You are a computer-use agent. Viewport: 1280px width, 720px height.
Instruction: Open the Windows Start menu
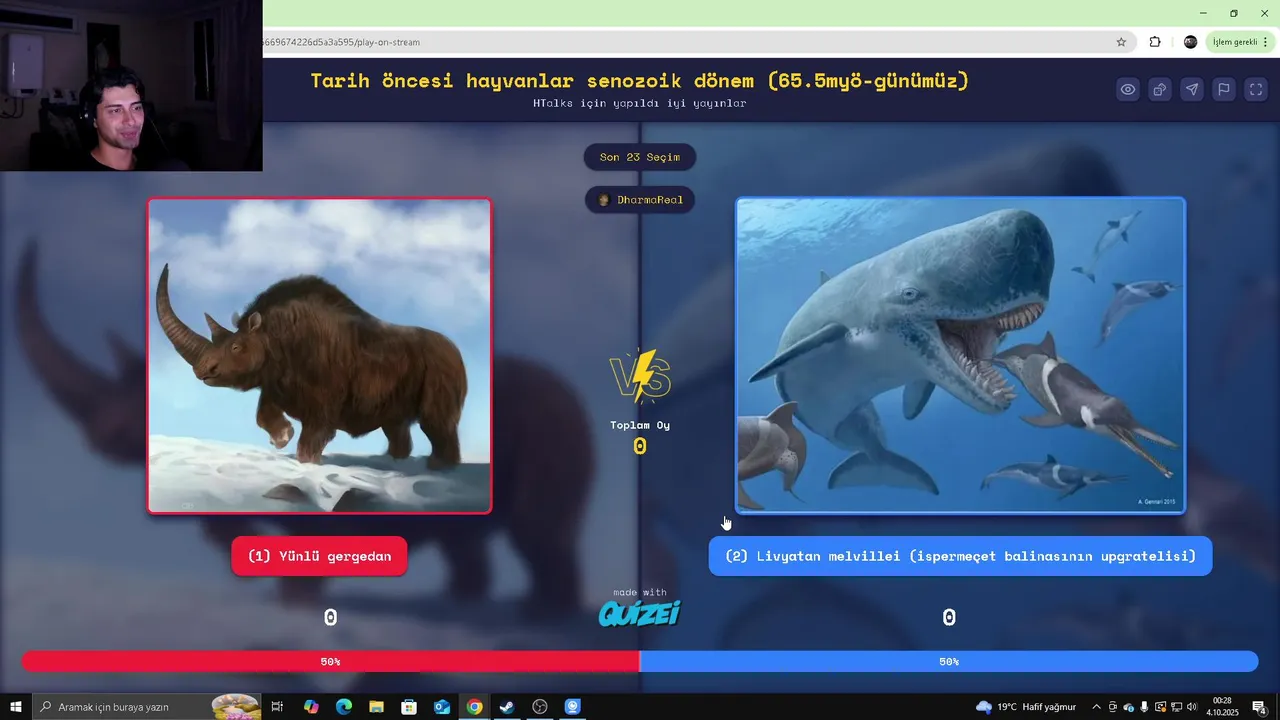pyautogui.click(x=16, y=707)
